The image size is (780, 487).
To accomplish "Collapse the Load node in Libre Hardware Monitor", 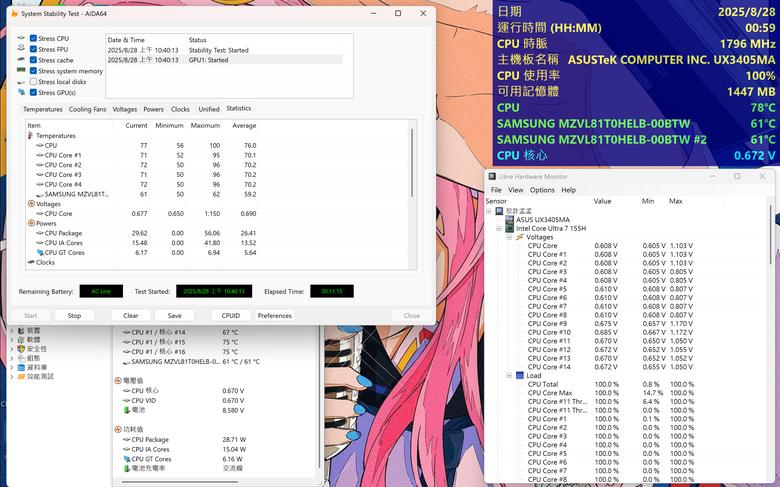I will pyautogui.click(x=509, y=376).
